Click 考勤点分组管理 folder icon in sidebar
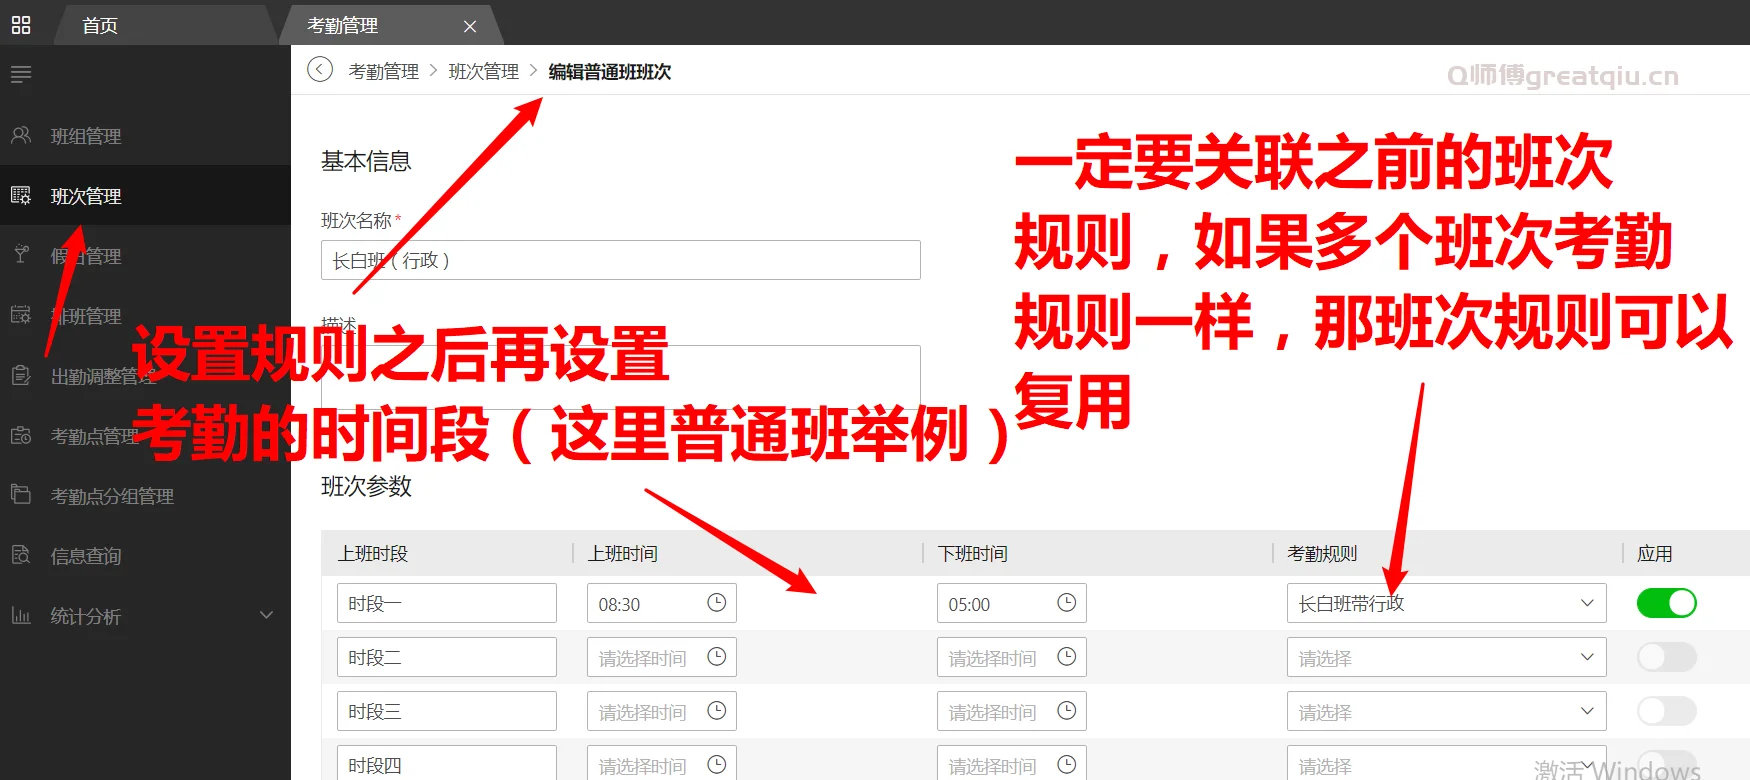 coord(21,495)
